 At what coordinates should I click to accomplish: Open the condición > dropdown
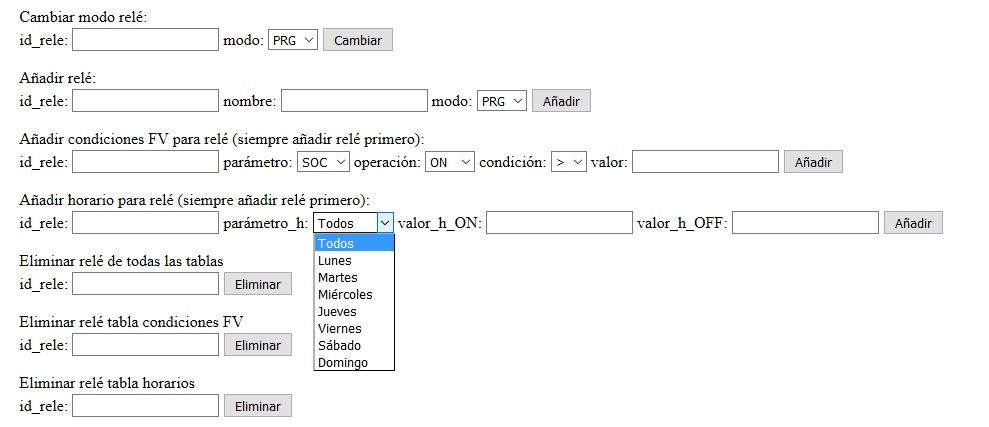[x=569, y=162]
